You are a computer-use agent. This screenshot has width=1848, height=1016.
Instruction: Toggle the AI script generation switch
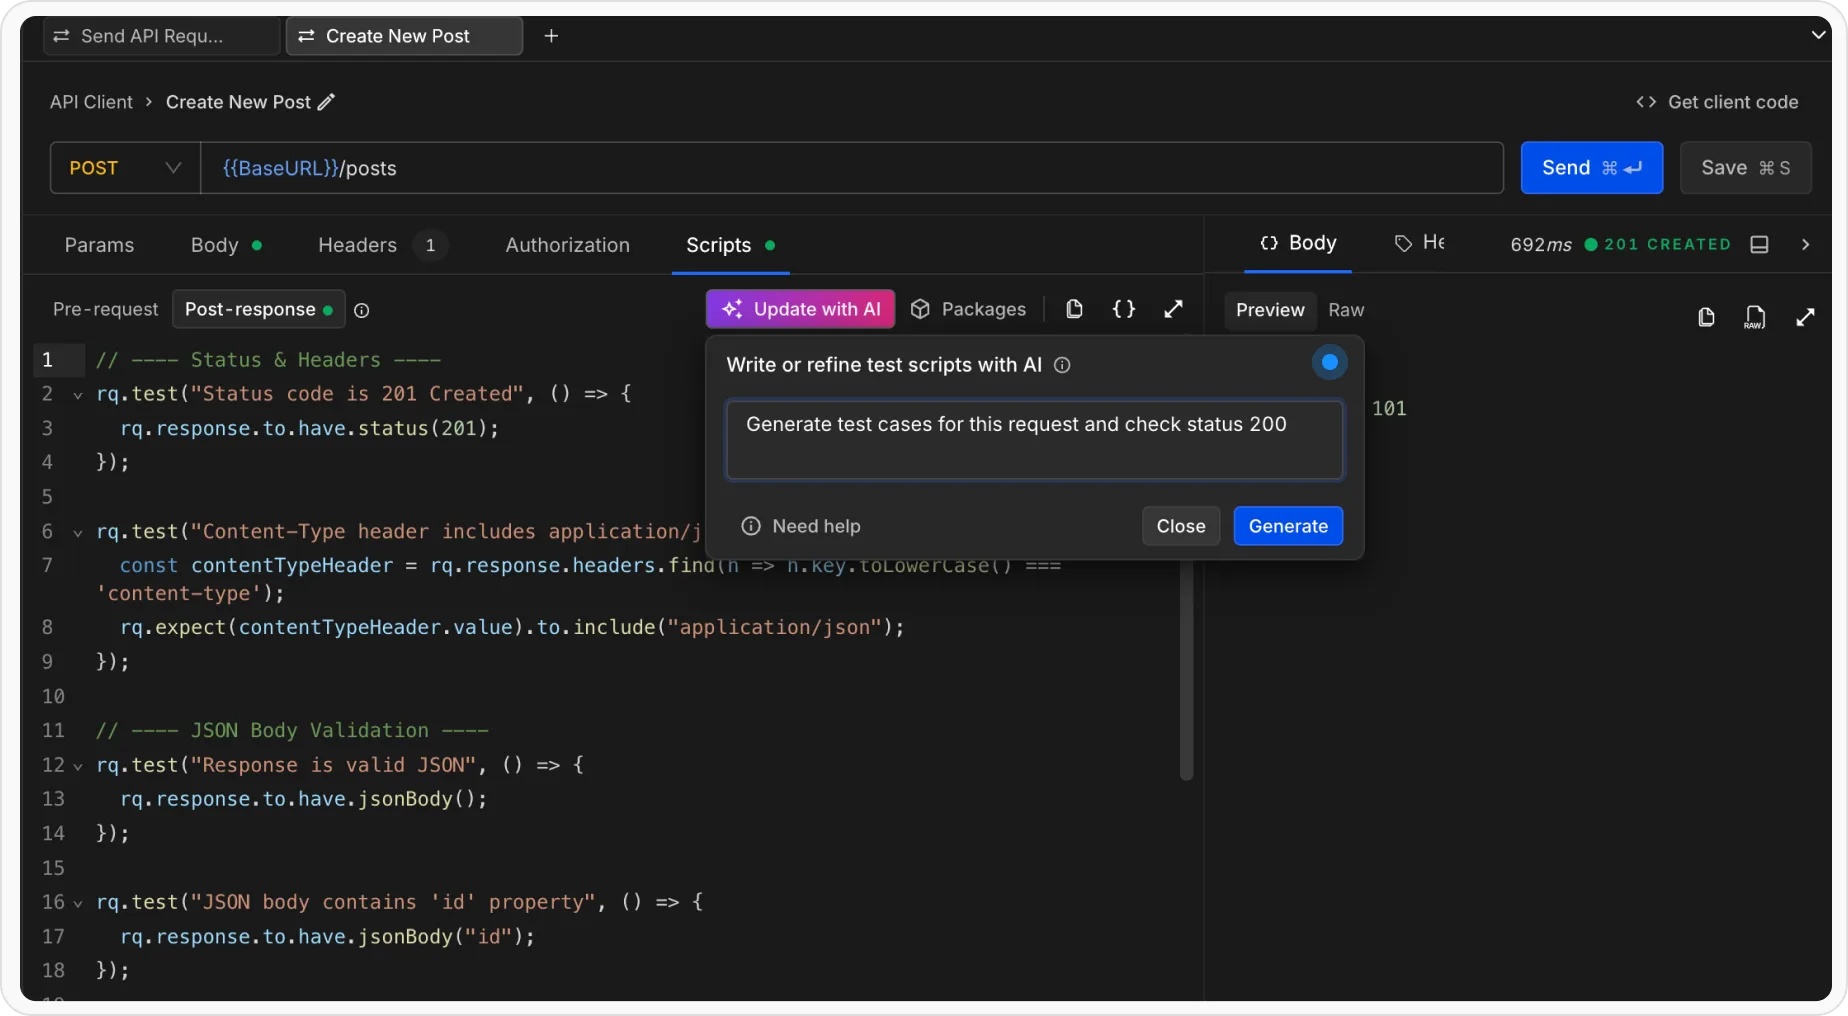1328,362
